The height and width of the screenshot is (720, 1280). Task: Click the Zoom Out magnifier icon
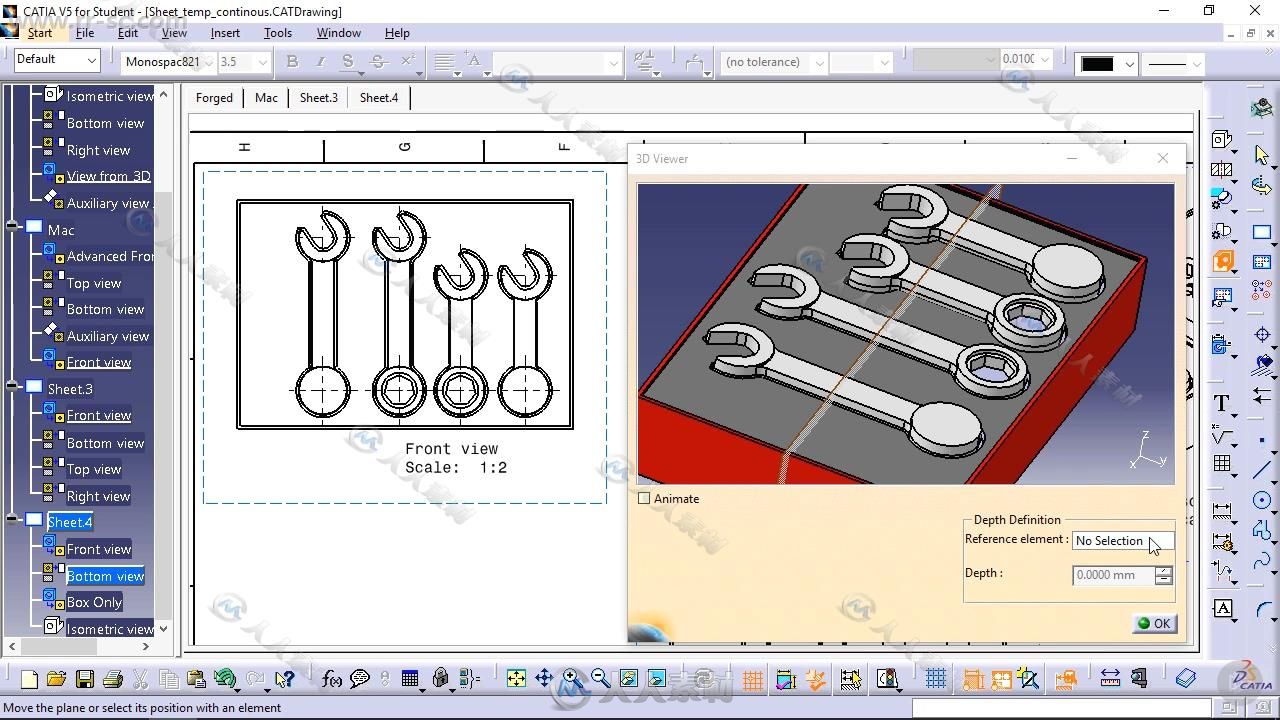[600, 679]
